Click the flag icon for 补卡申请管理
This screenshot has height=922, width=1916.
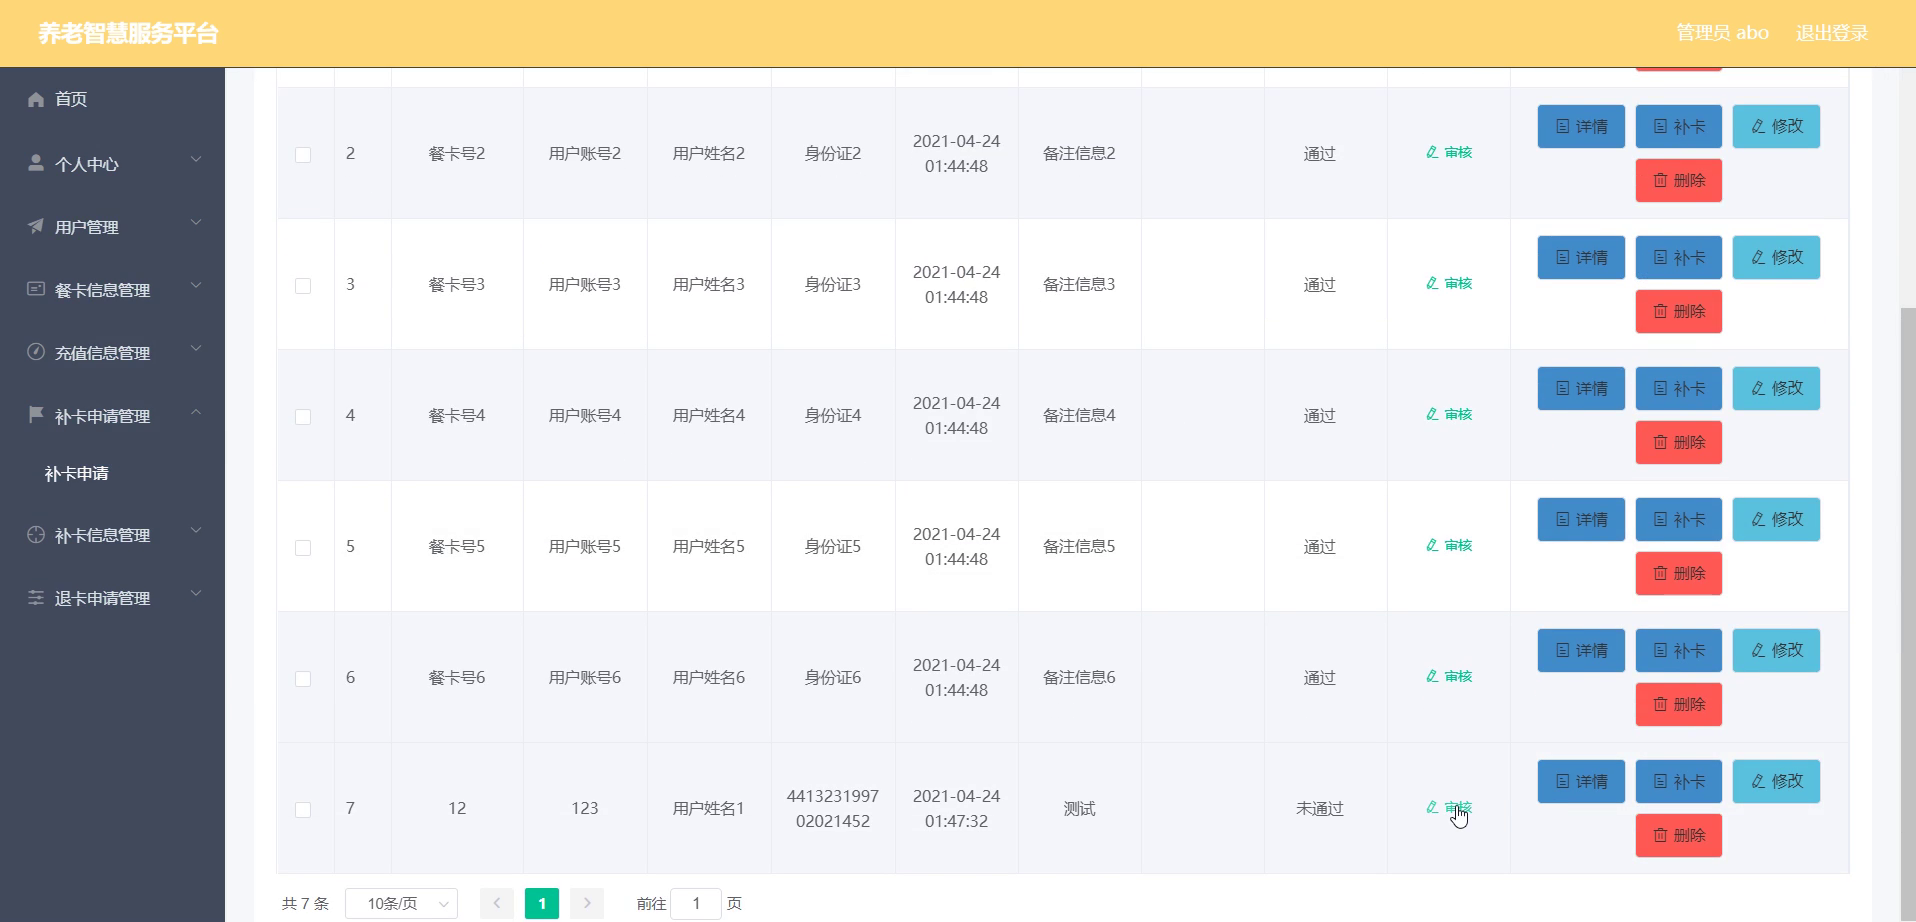[x=36, y=414]
